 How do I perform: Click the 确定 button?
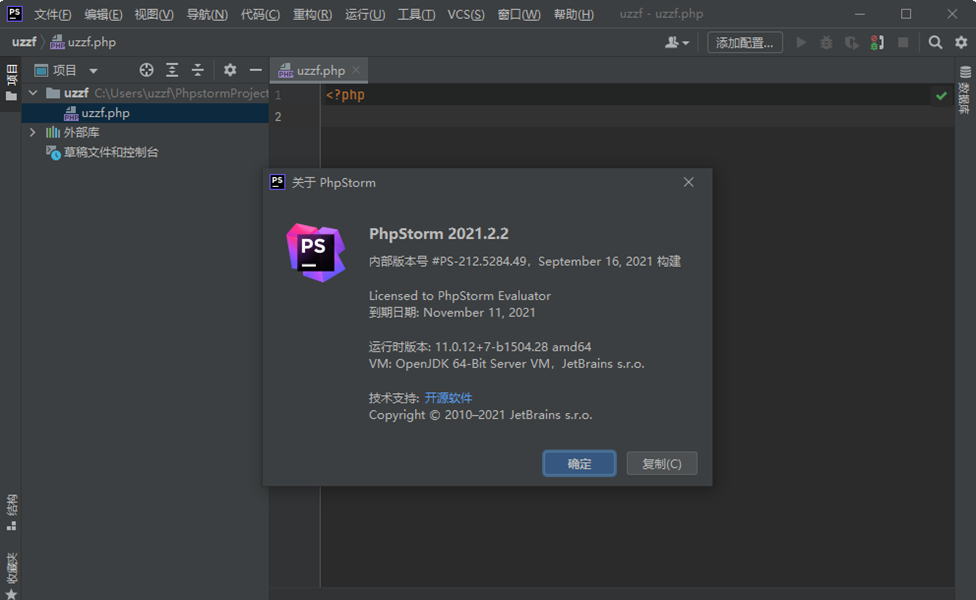(x=580, y=464)
